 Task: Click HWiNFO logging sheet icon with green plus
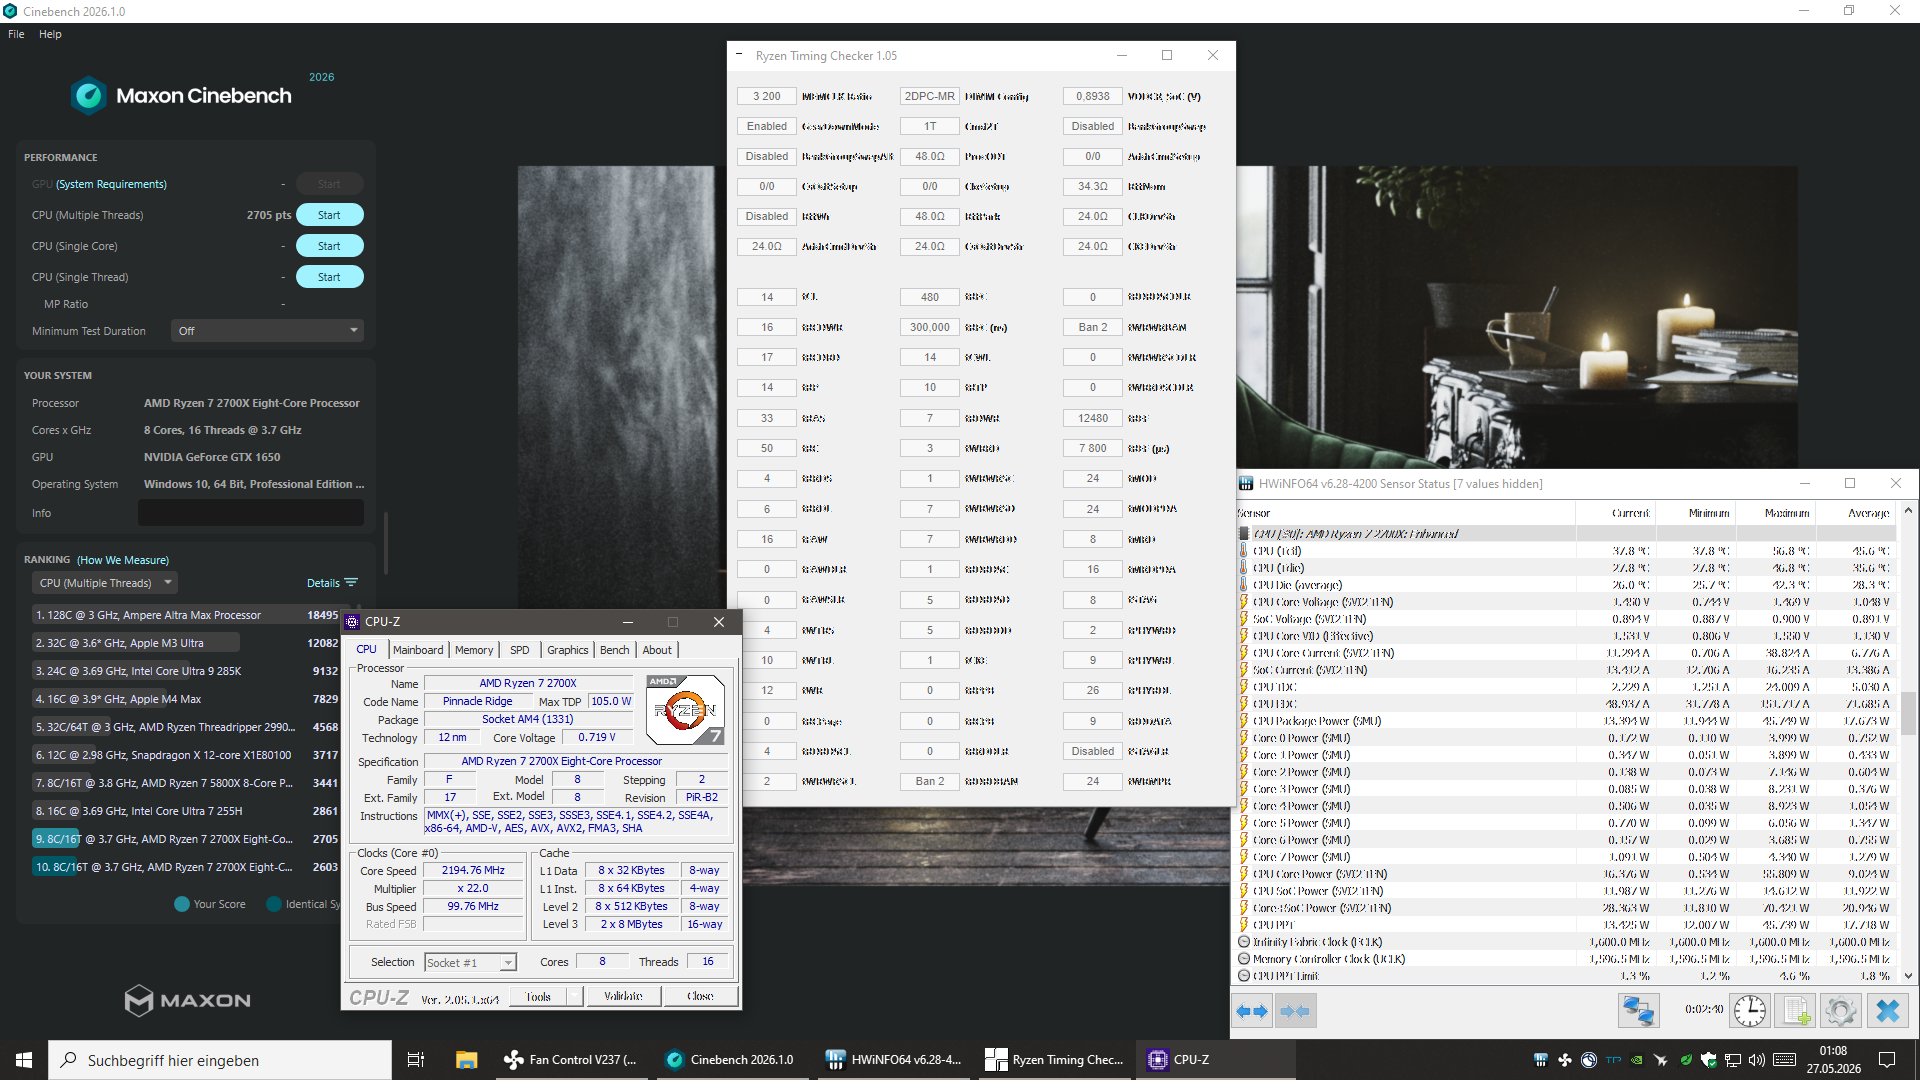tap(1795, 1011)
